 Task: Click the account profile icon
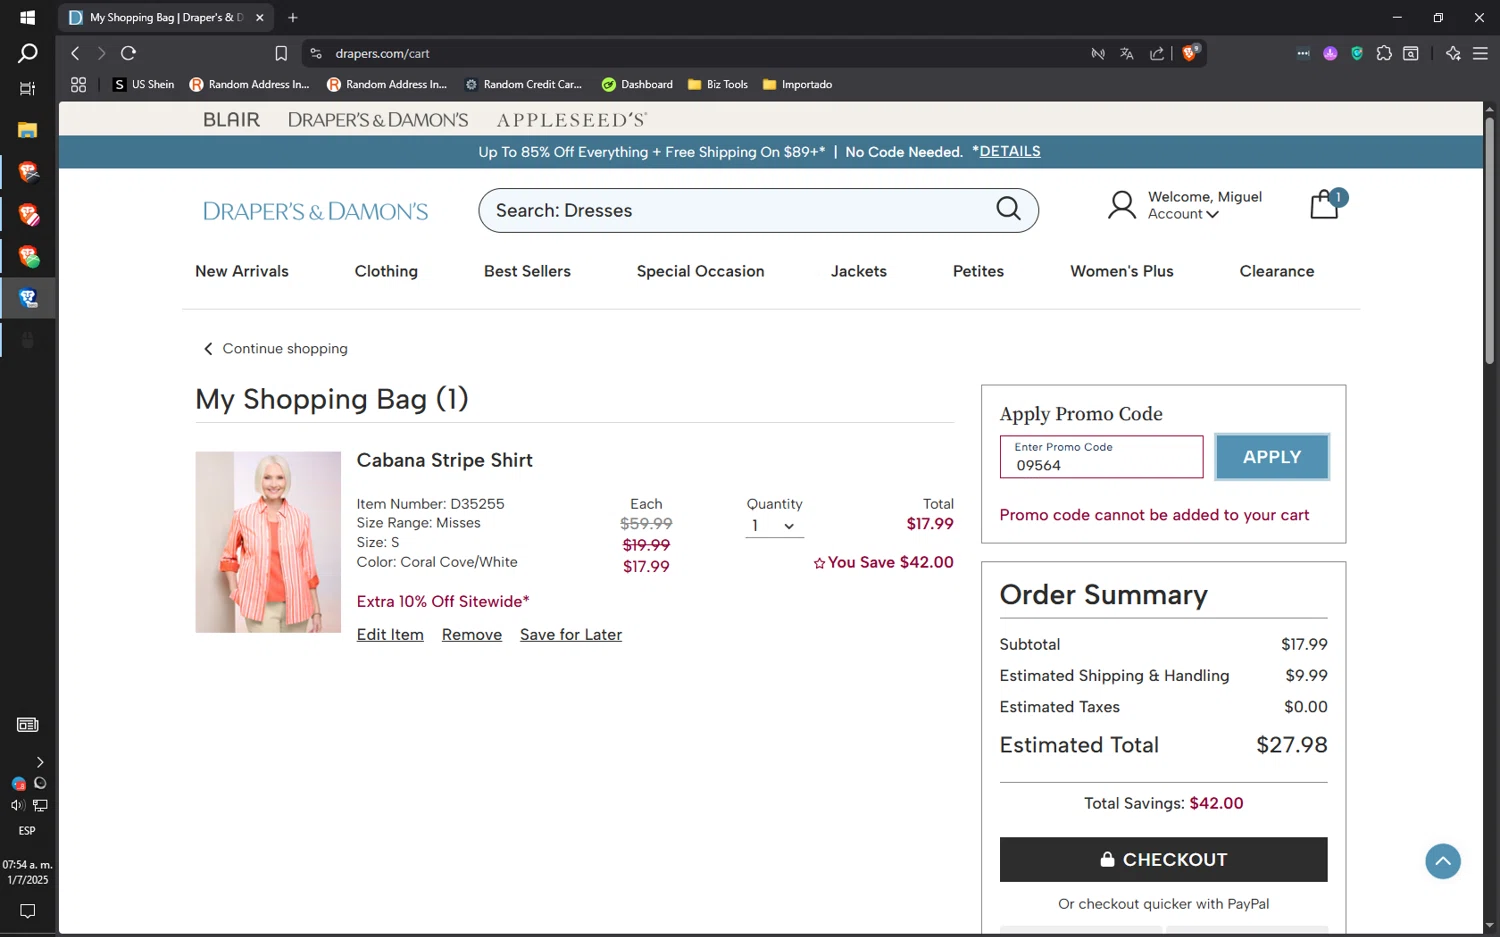coord(1122,205)
